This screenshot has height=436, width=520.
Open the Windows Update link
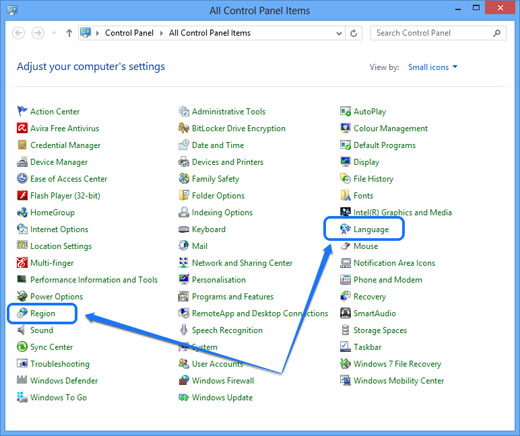(x=222, y=397)
